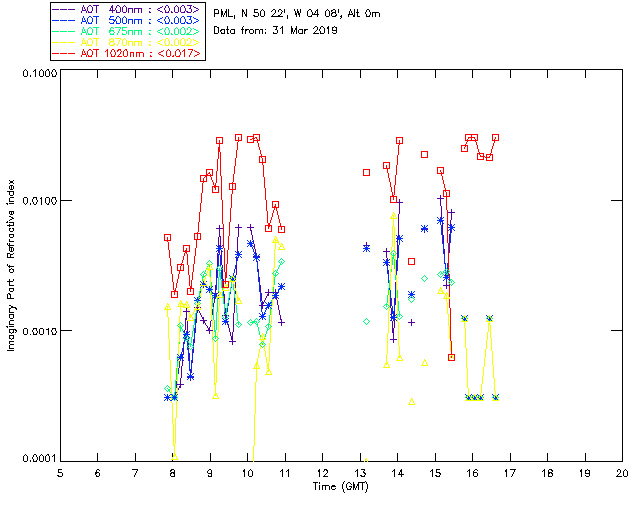
Task: Click the AOT 675nm legend entry
Action: point(128,31)
